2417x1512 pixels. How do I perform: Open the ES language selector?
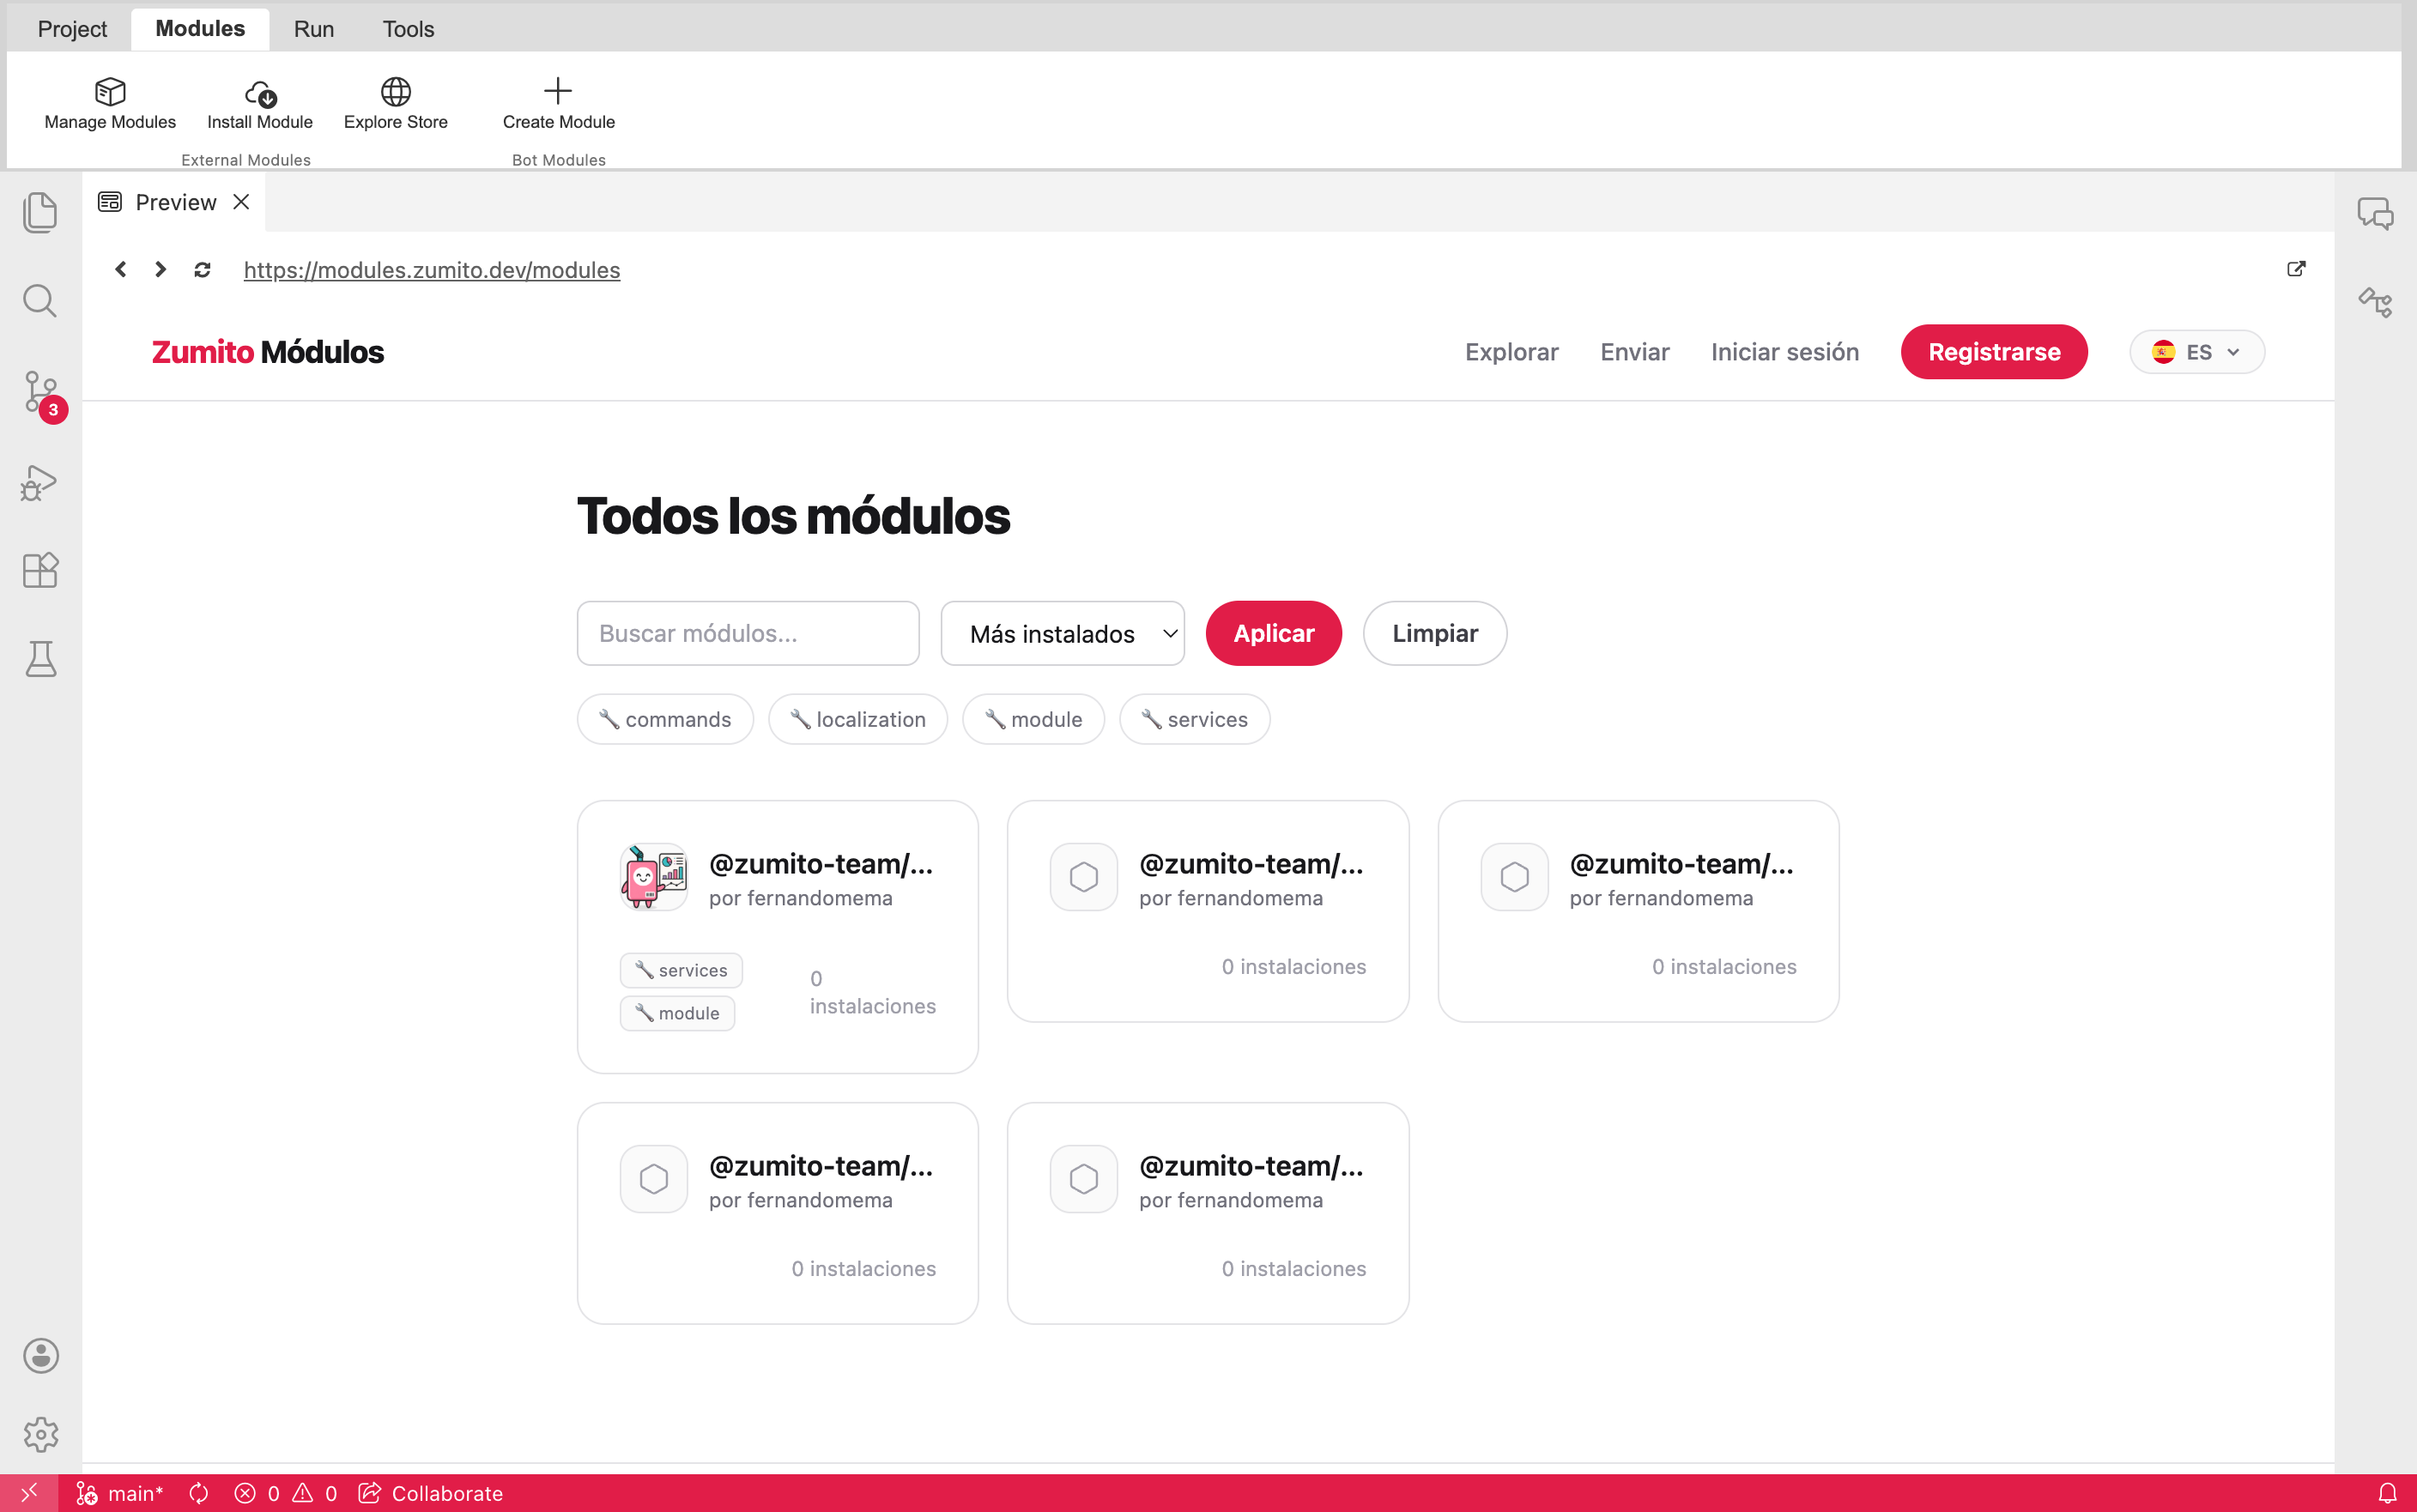2197,352
